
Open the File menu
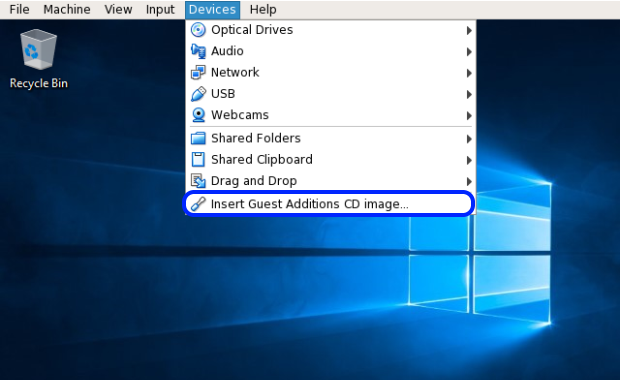click(x=19, y=9)
